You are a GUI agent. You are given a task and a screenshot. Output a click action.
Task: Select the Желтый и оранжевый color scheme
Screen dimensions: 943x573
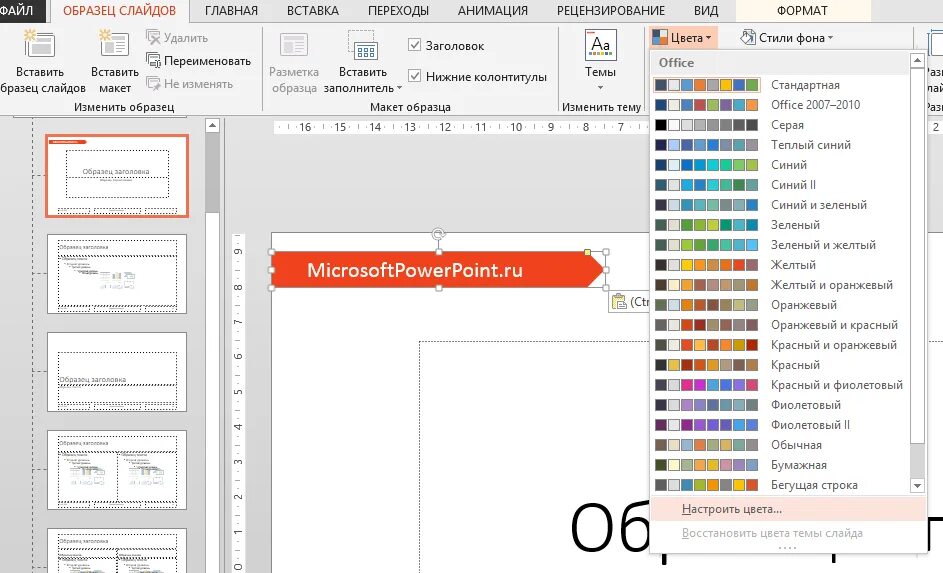781,285
